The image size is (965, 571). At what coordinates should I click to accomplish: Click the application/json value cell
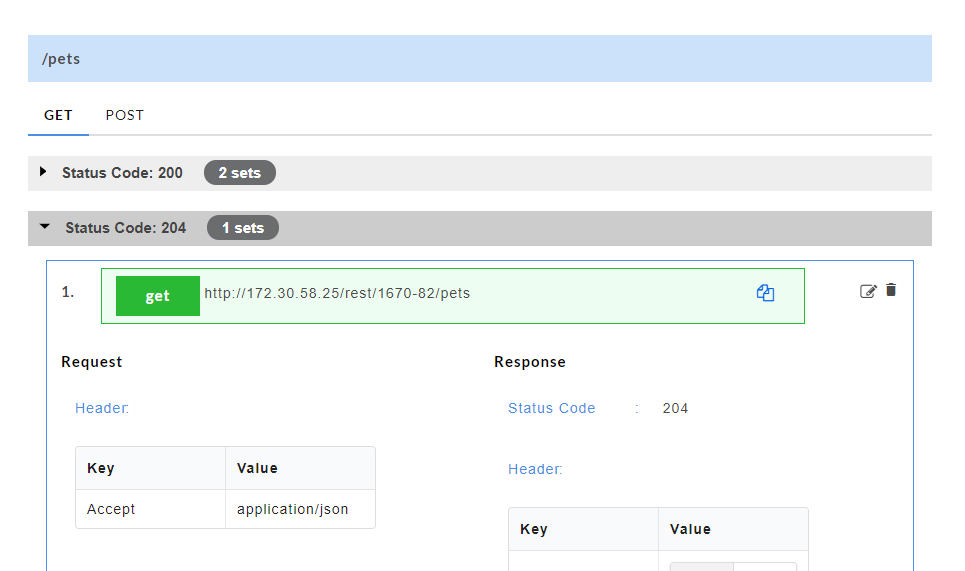click(300, 509)
